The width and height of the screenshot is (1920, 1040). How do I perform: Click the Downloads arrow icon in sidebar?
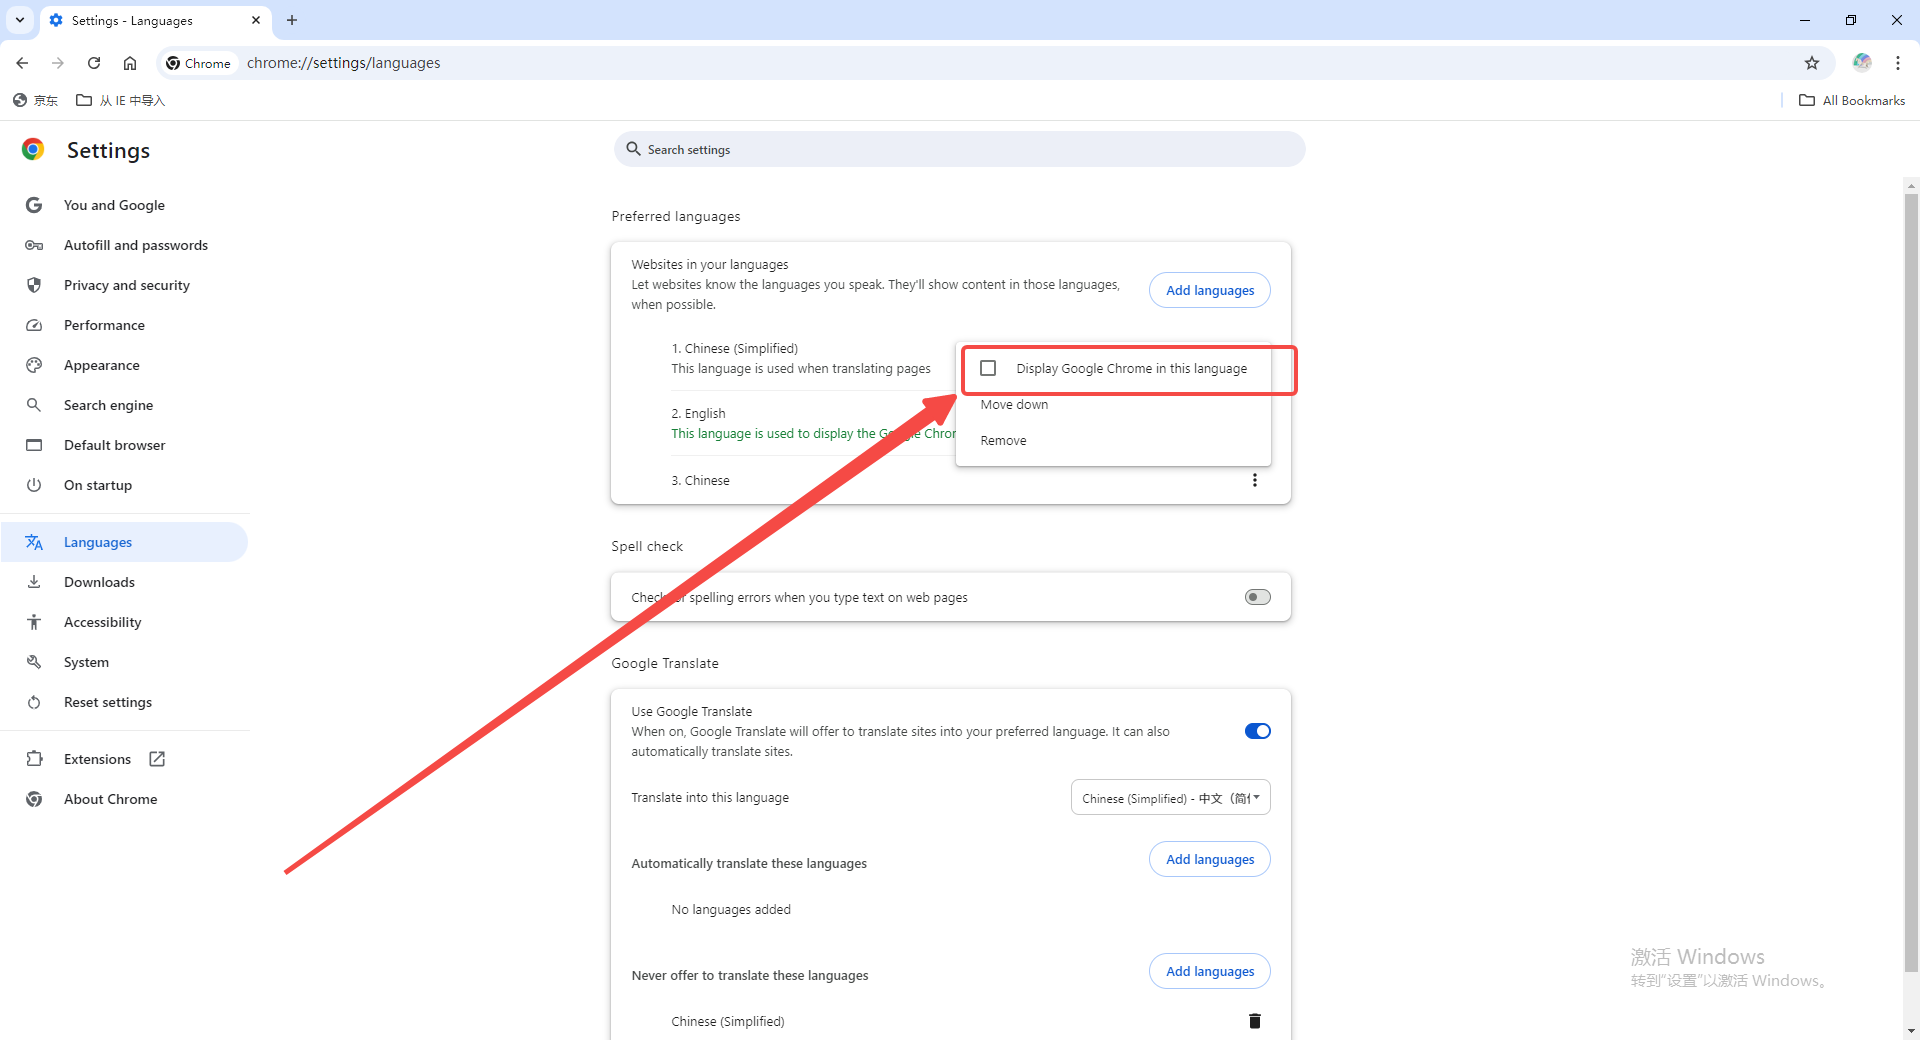(34, 582)
